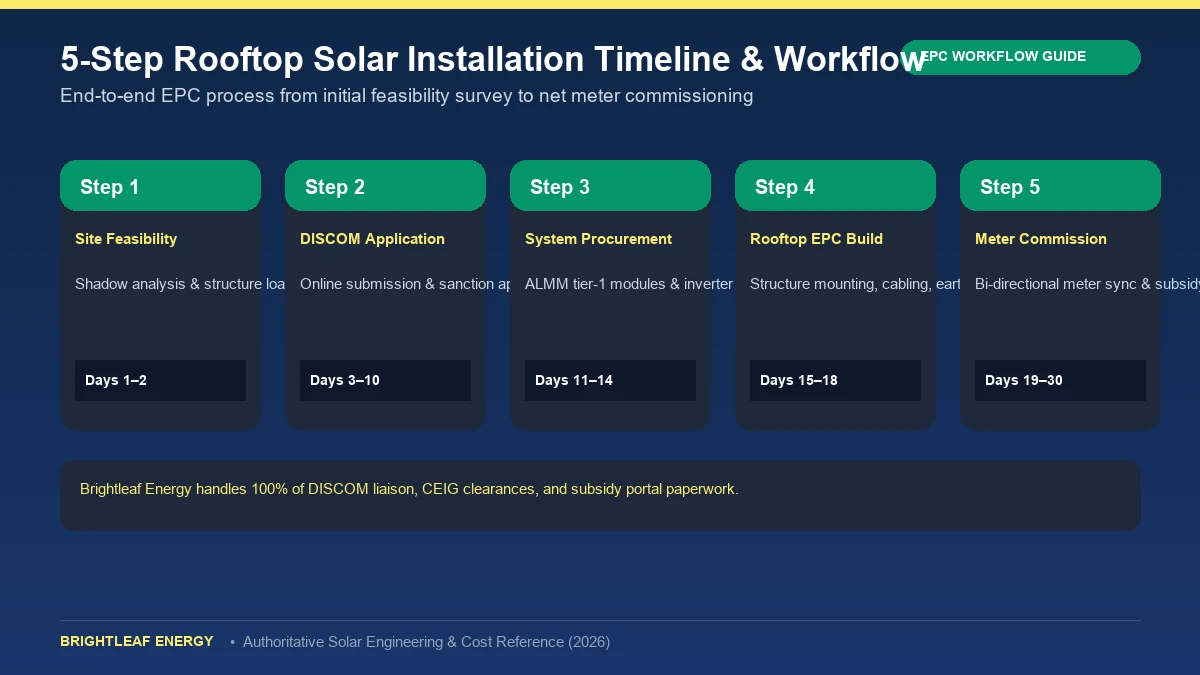Click the Days 3–10 duration label
Viewport: 1200px width, 675px height.
[x=385, y=380]
